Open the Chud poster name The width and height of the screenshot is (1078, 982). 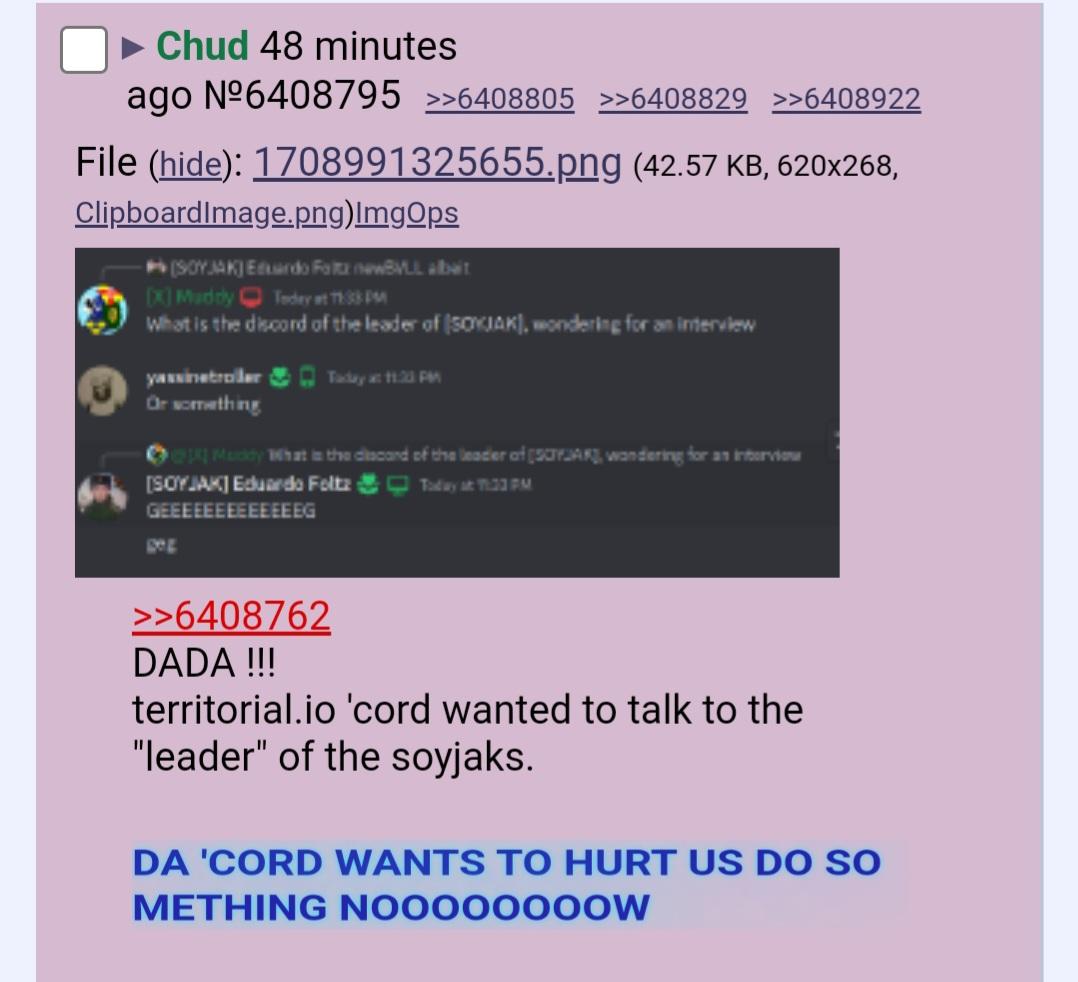point(202,46)
